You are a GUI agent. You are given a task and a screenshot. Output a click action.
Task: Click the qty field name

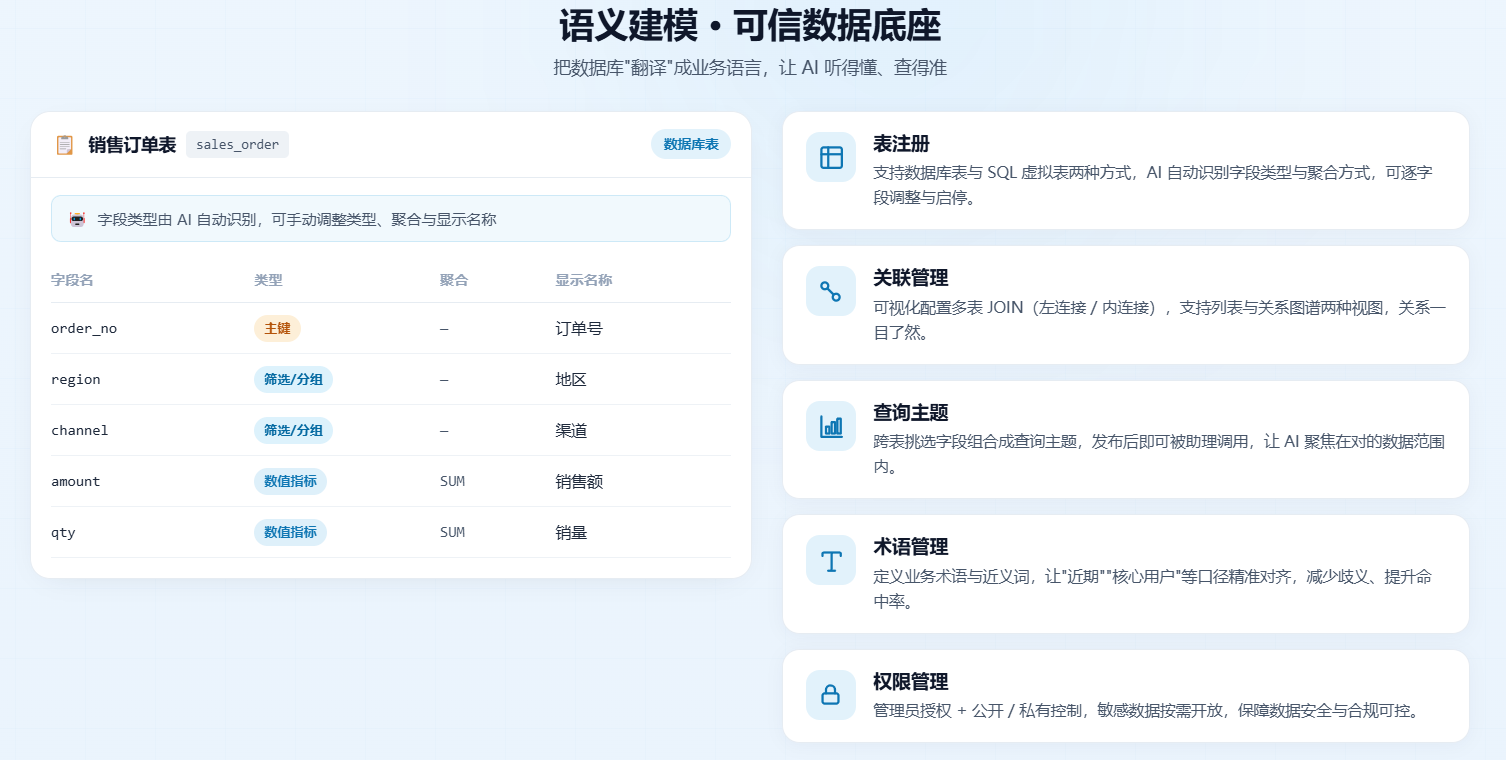point(63,532)
